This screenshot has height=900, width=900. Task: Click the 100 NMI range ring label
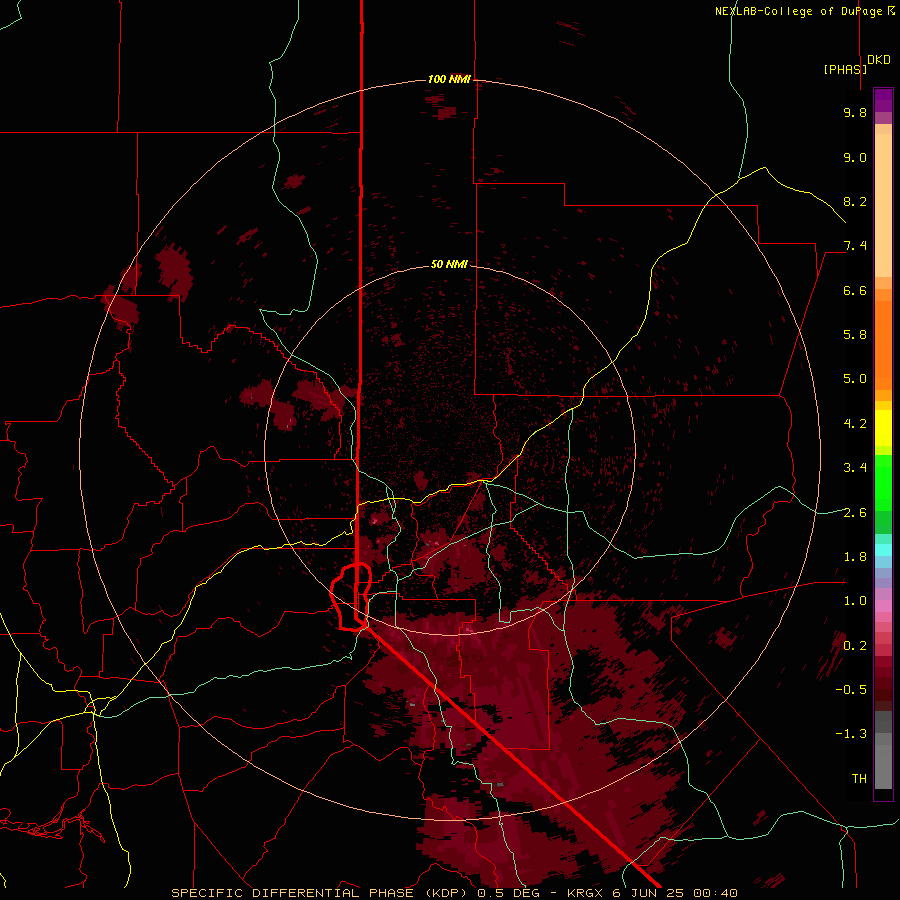click(x=449, y=79)
